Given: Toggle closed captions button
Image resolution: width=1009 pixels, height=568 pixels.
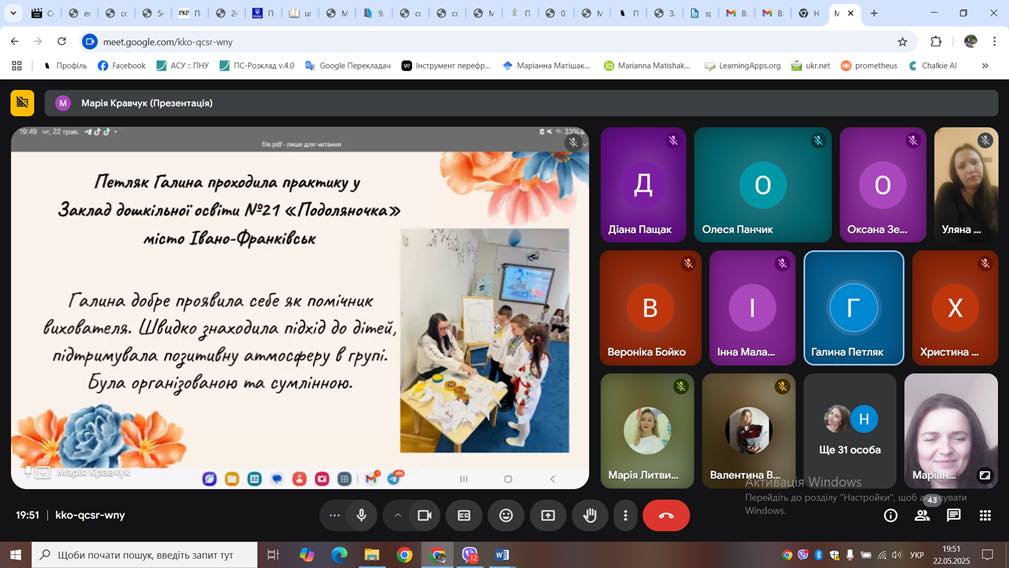Looking at the screenshot, I should point(464,515).
